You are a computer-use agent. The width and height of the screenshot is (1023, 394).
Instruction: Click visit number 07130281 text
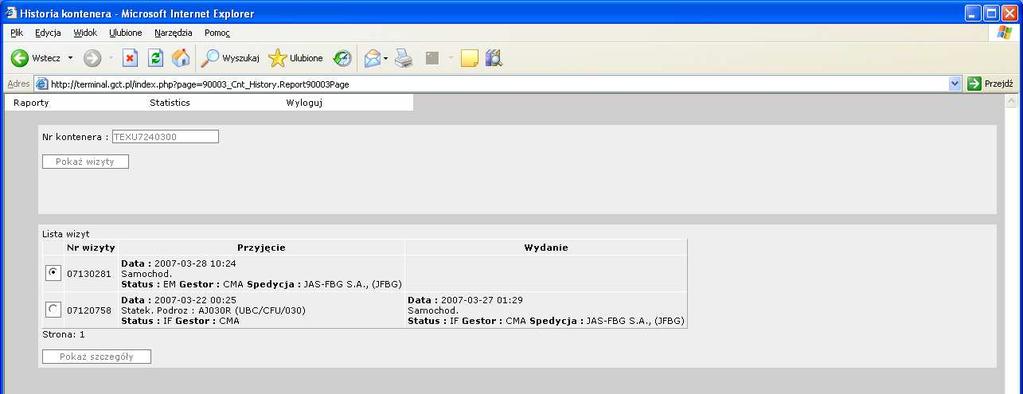pos(89,274)
